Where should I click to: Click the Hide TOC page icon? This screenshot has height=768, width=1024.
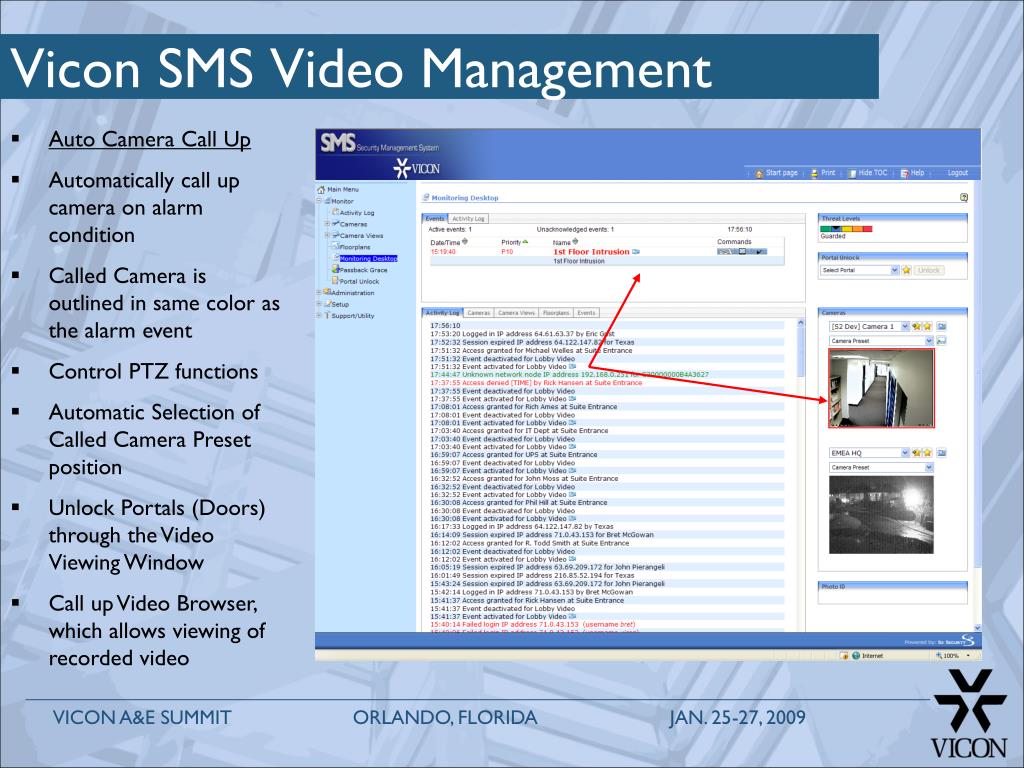tap(852, 173)
